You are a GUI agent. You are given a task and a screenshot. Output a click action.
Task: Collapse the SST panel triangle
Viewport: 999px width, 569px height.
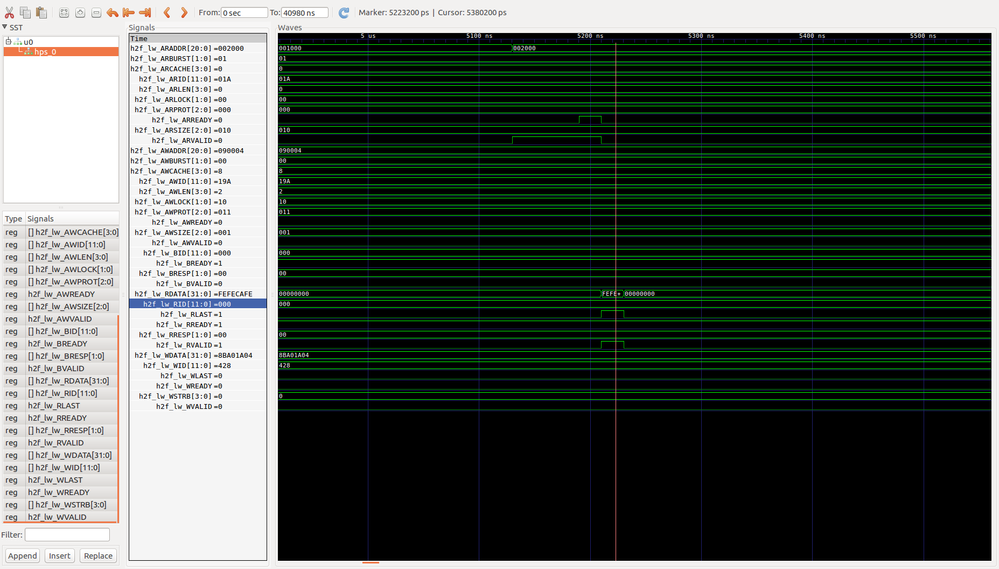[5, 28]
